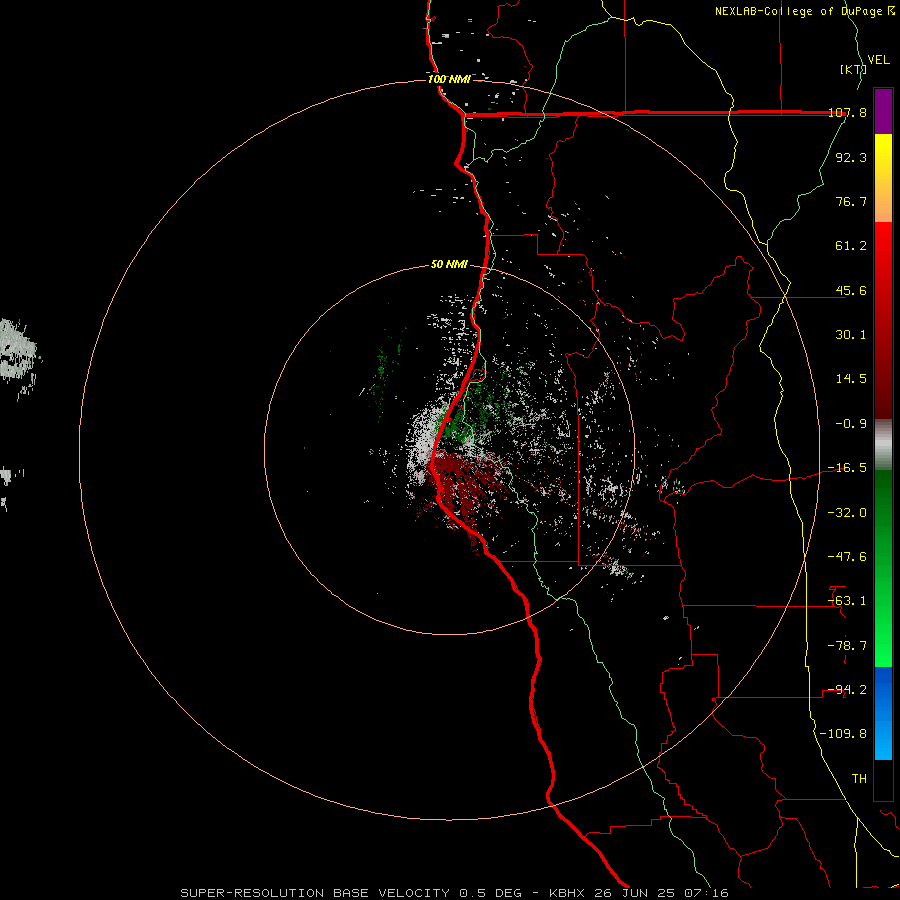Viewport: 900px width, 900px height.
Task: Click the 0.5 DEG elevation text in the caption
Action: [x=491, y=893]
